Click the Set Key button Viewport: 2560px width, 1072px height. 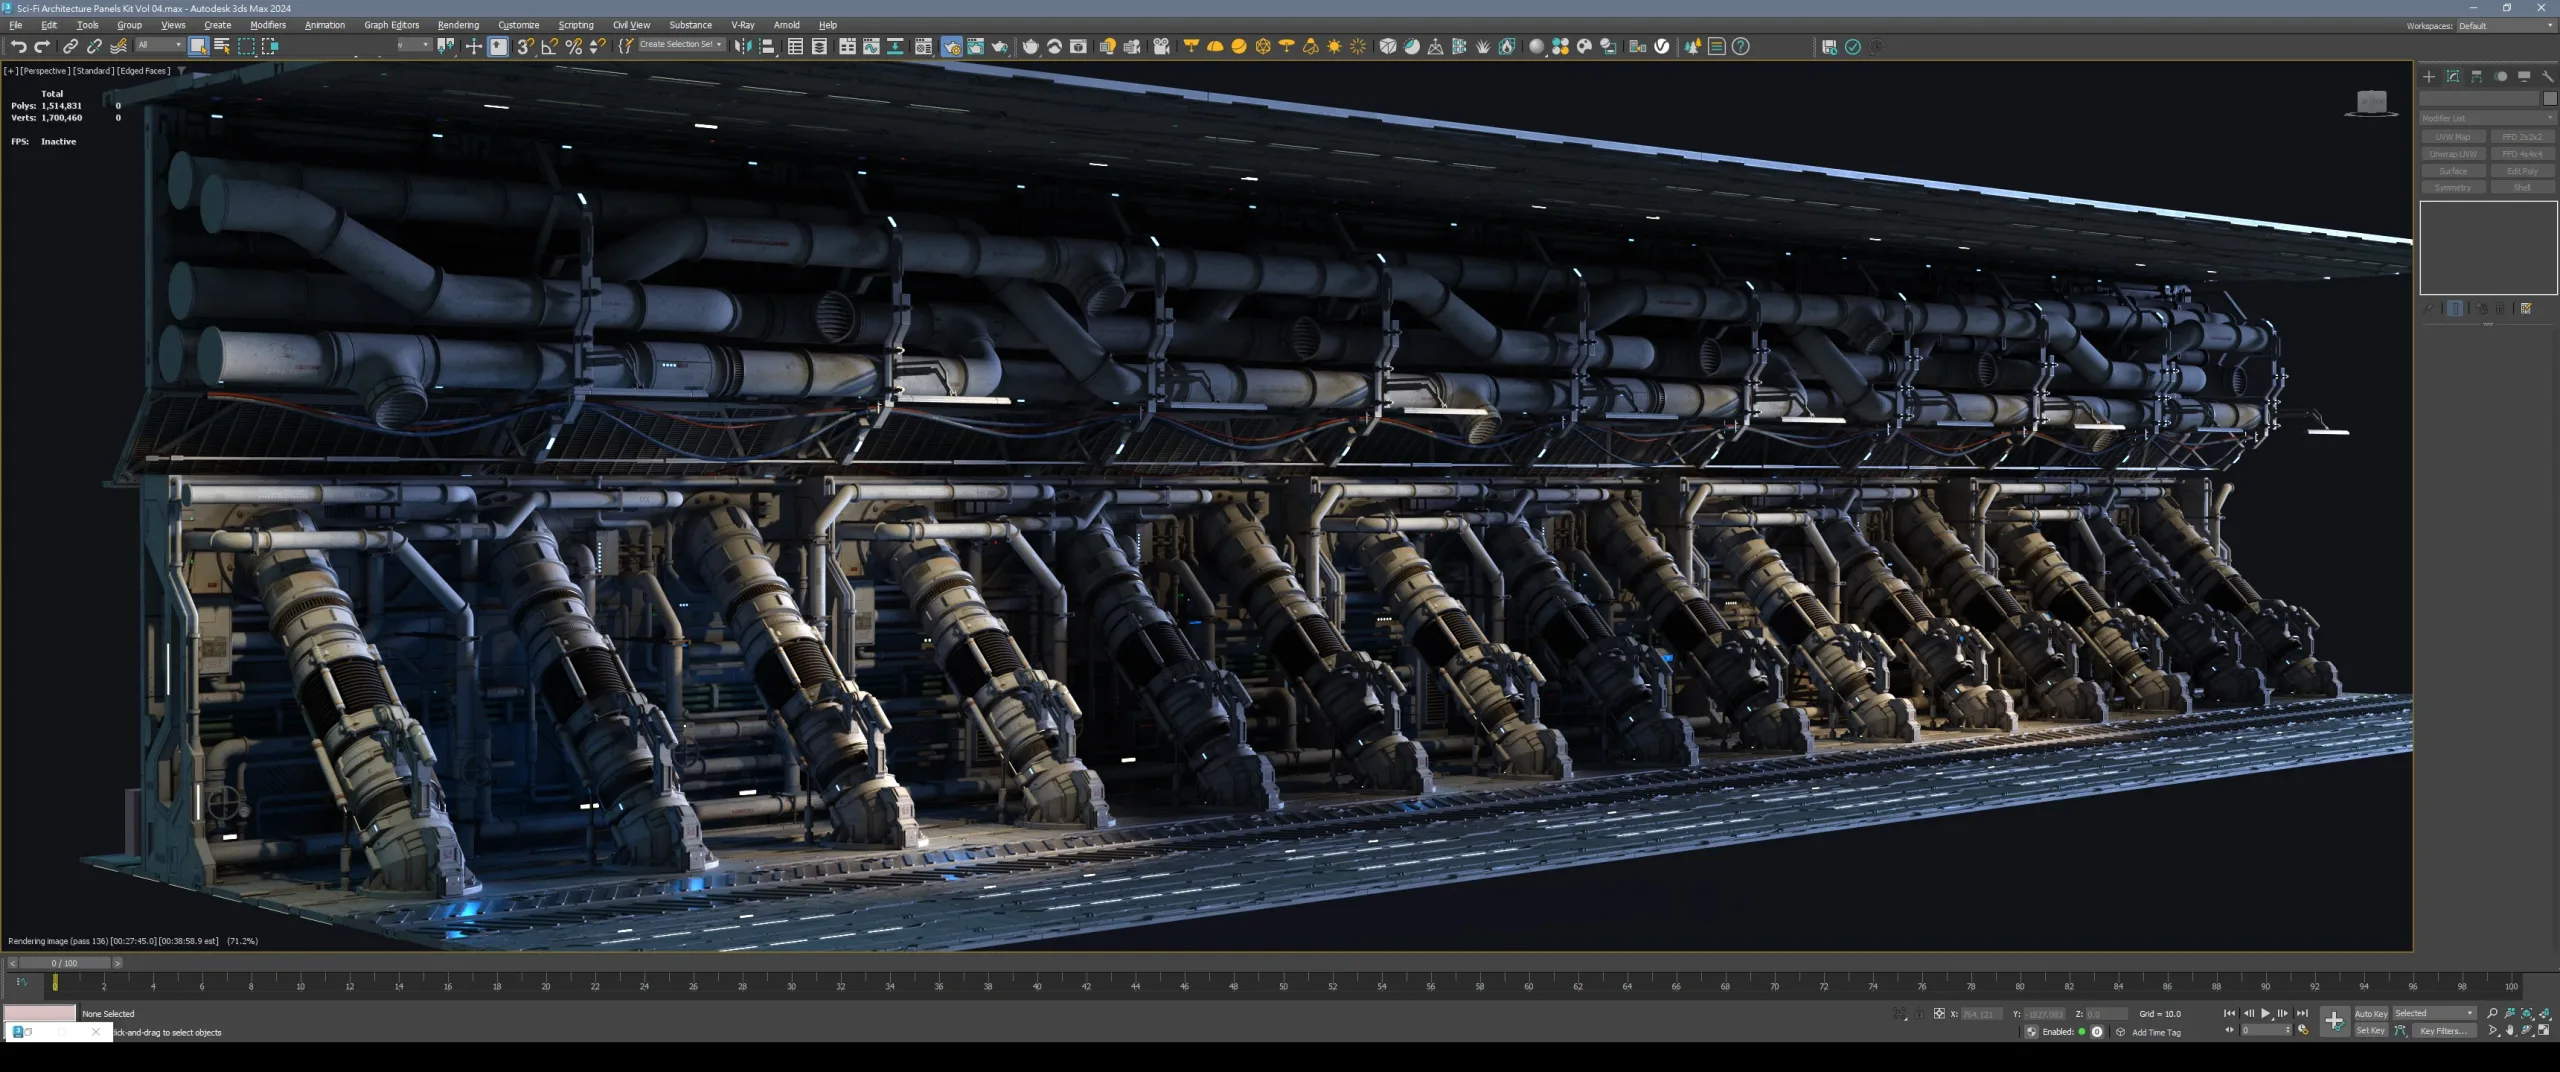click(x=2370, y=1031)
